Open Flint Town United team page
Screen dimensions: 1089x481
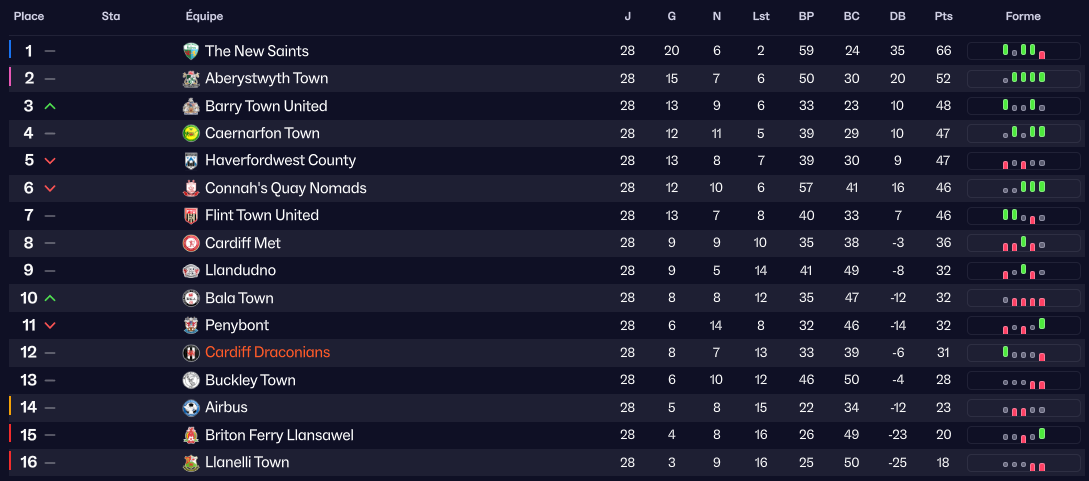tap(261, 215)
